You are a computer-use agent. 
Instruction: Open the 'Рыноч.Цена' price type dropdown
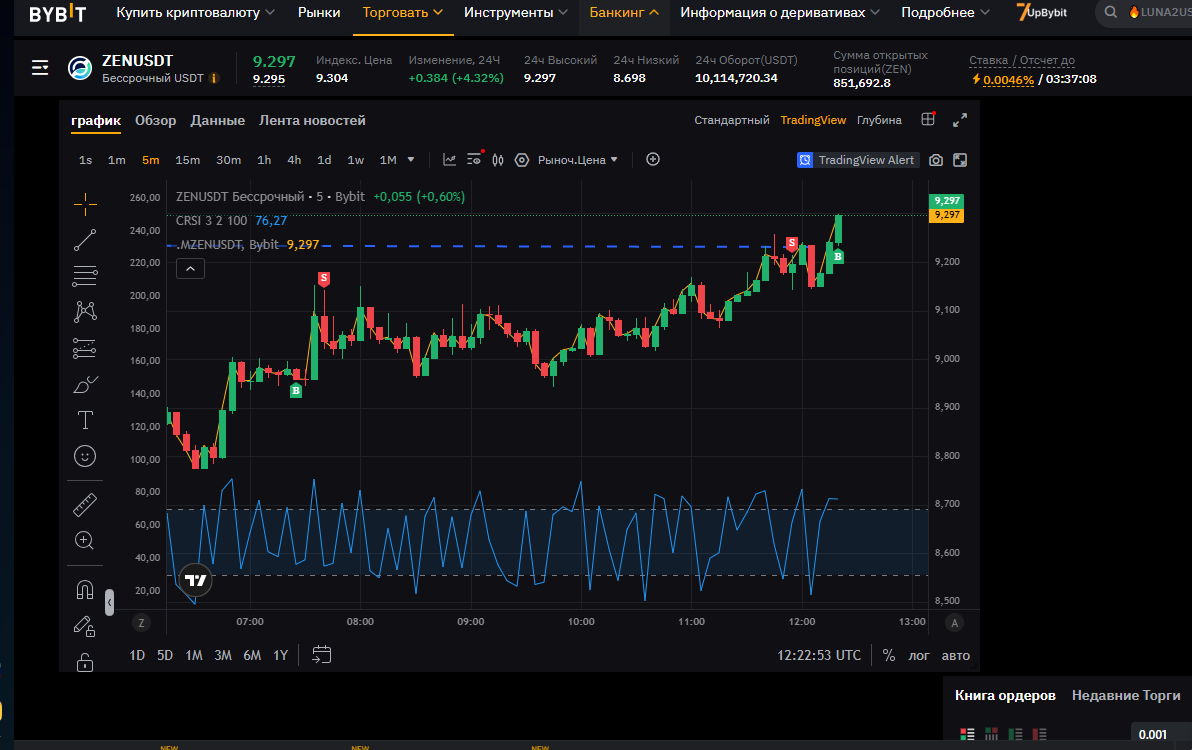tap(578, 160)
